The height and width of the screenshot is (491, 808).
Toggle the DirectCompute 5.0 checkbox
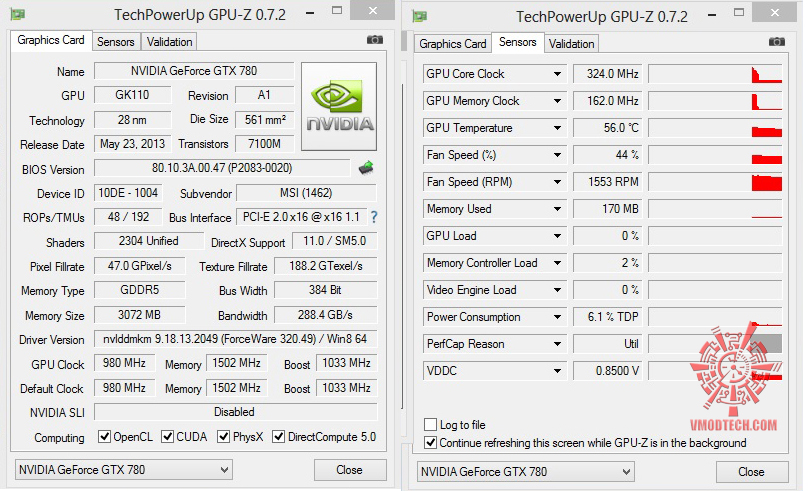[x=279, y=437]
